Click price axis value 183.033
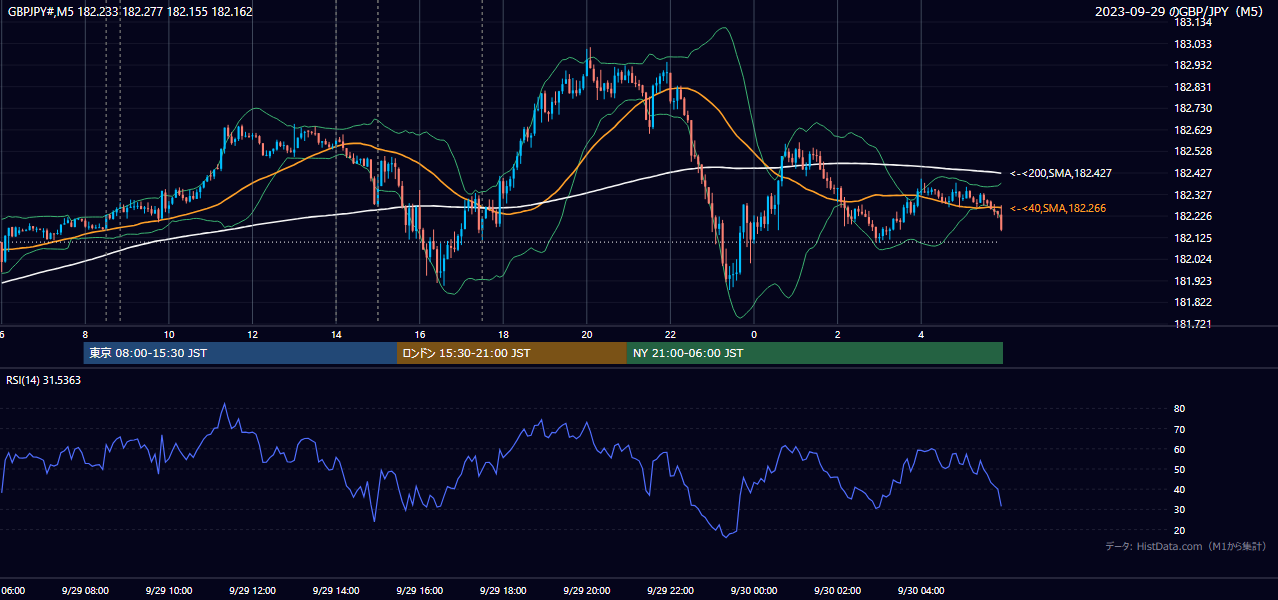The height and width of the screenshot is (600, 1278). tap(1193, 44)
